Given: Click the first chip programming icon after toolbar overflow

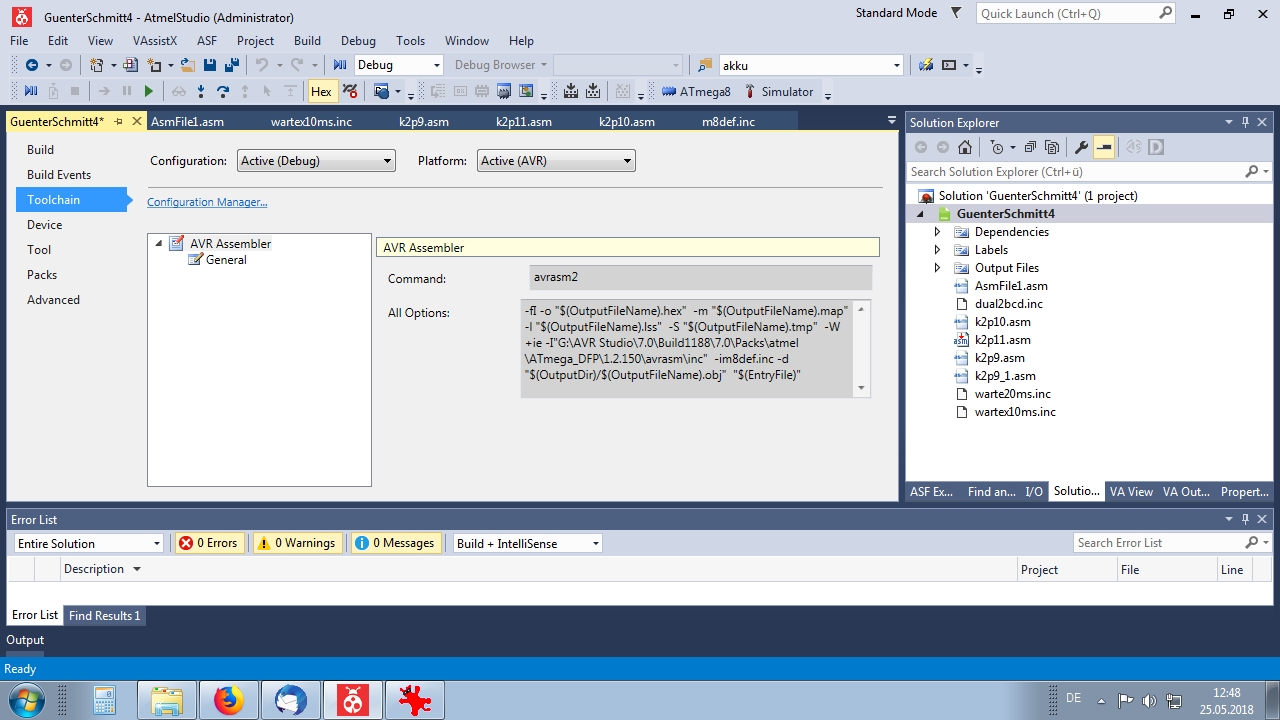Looking at the screenshot, I should click(571, 91).
